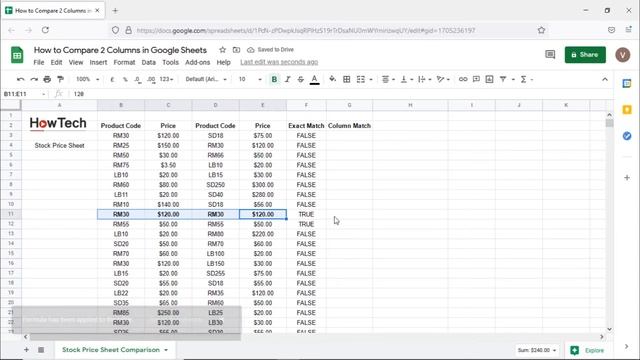640x360 pixels.
Task: Open text rotation dropdown
Action: tap(443, 79)
